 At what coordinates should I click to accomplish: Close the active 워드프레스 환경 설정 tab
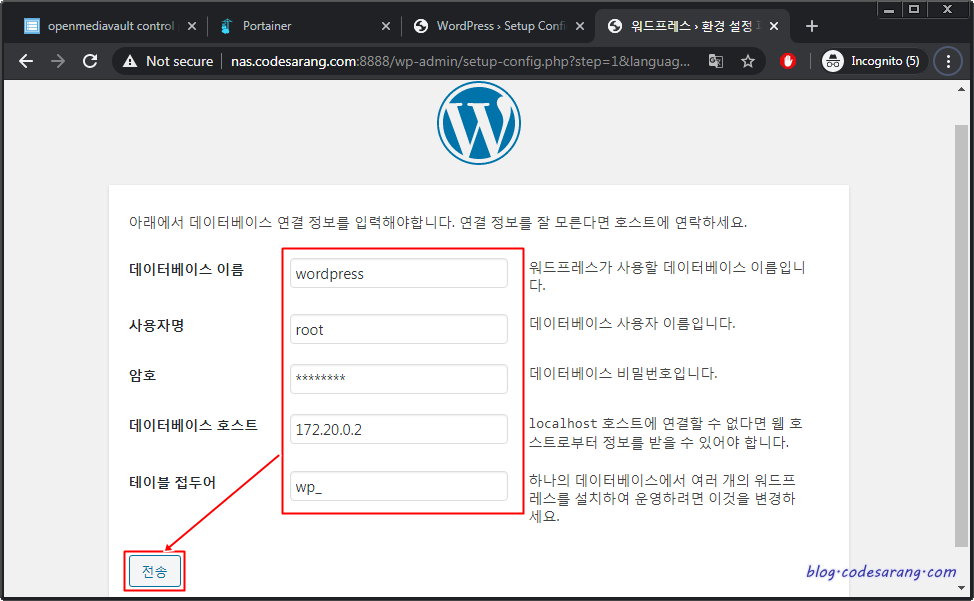(x=774, y=26)
